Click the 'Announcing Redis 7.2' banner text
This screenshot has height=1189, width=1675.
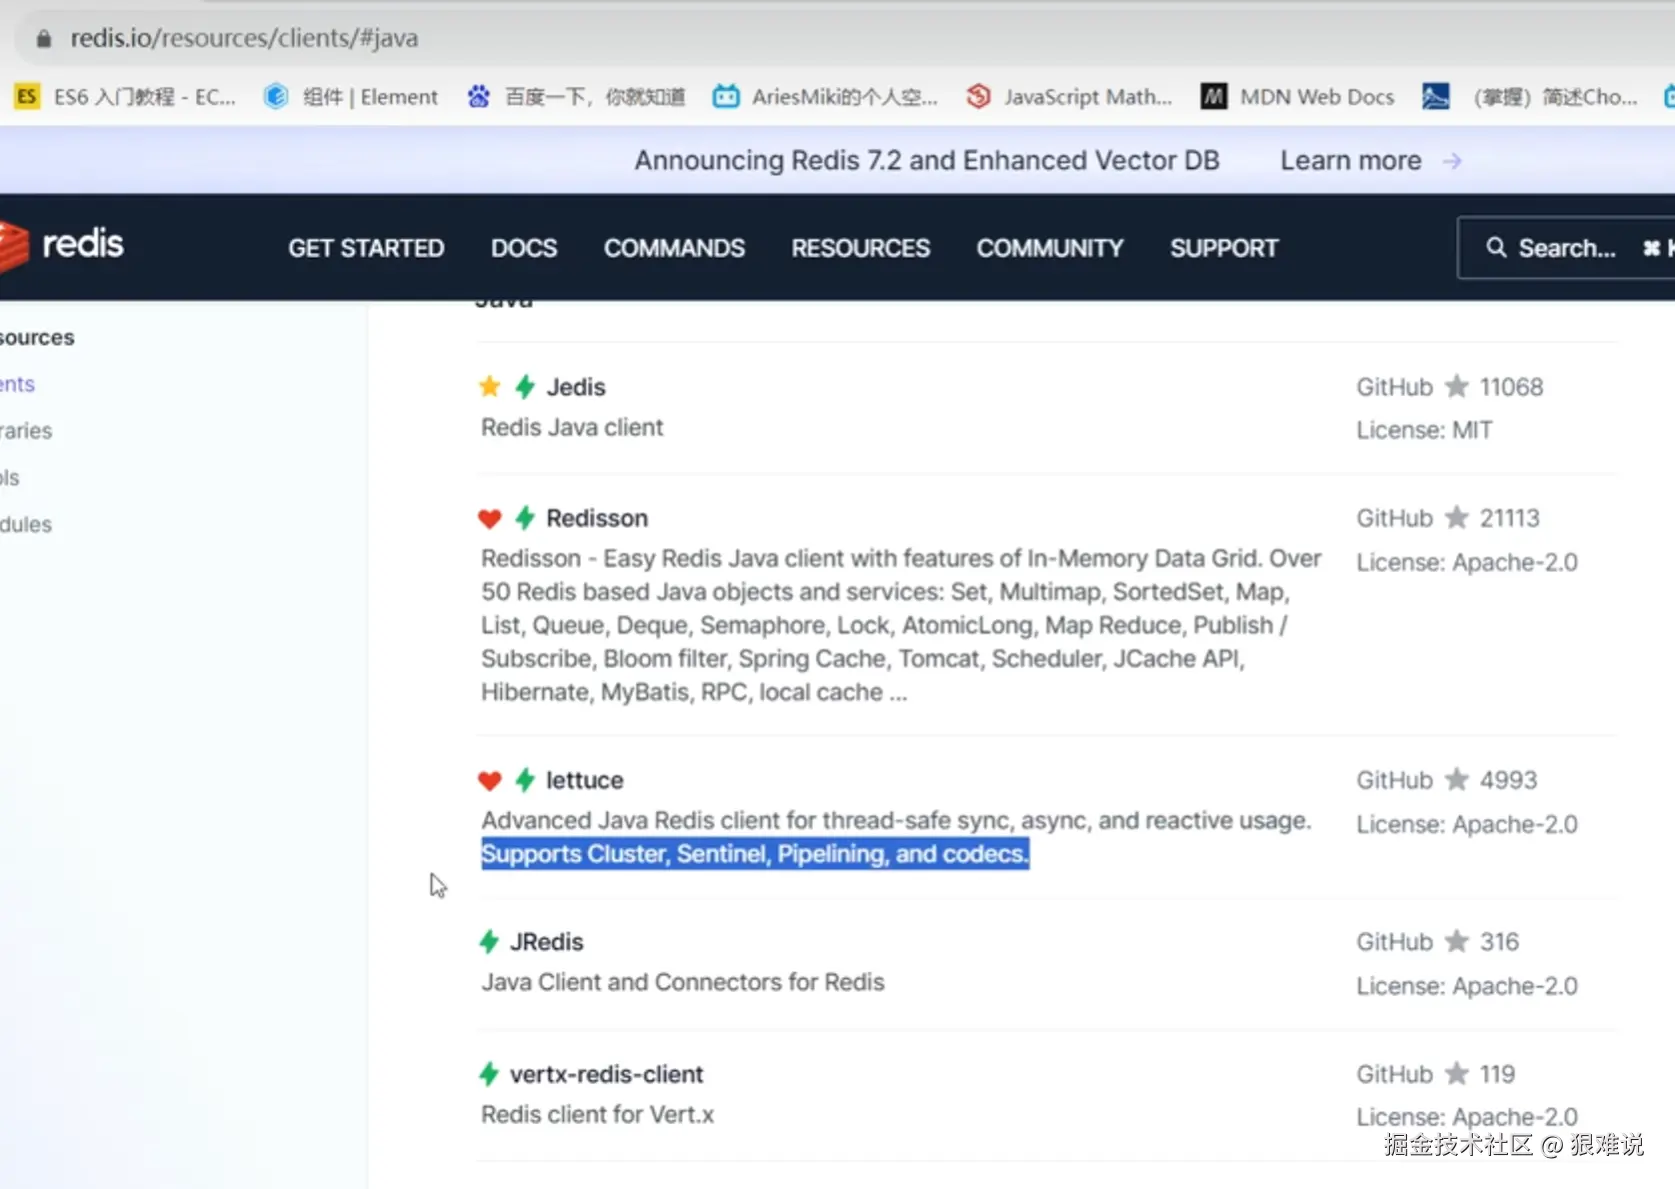[x=927, y=161]
